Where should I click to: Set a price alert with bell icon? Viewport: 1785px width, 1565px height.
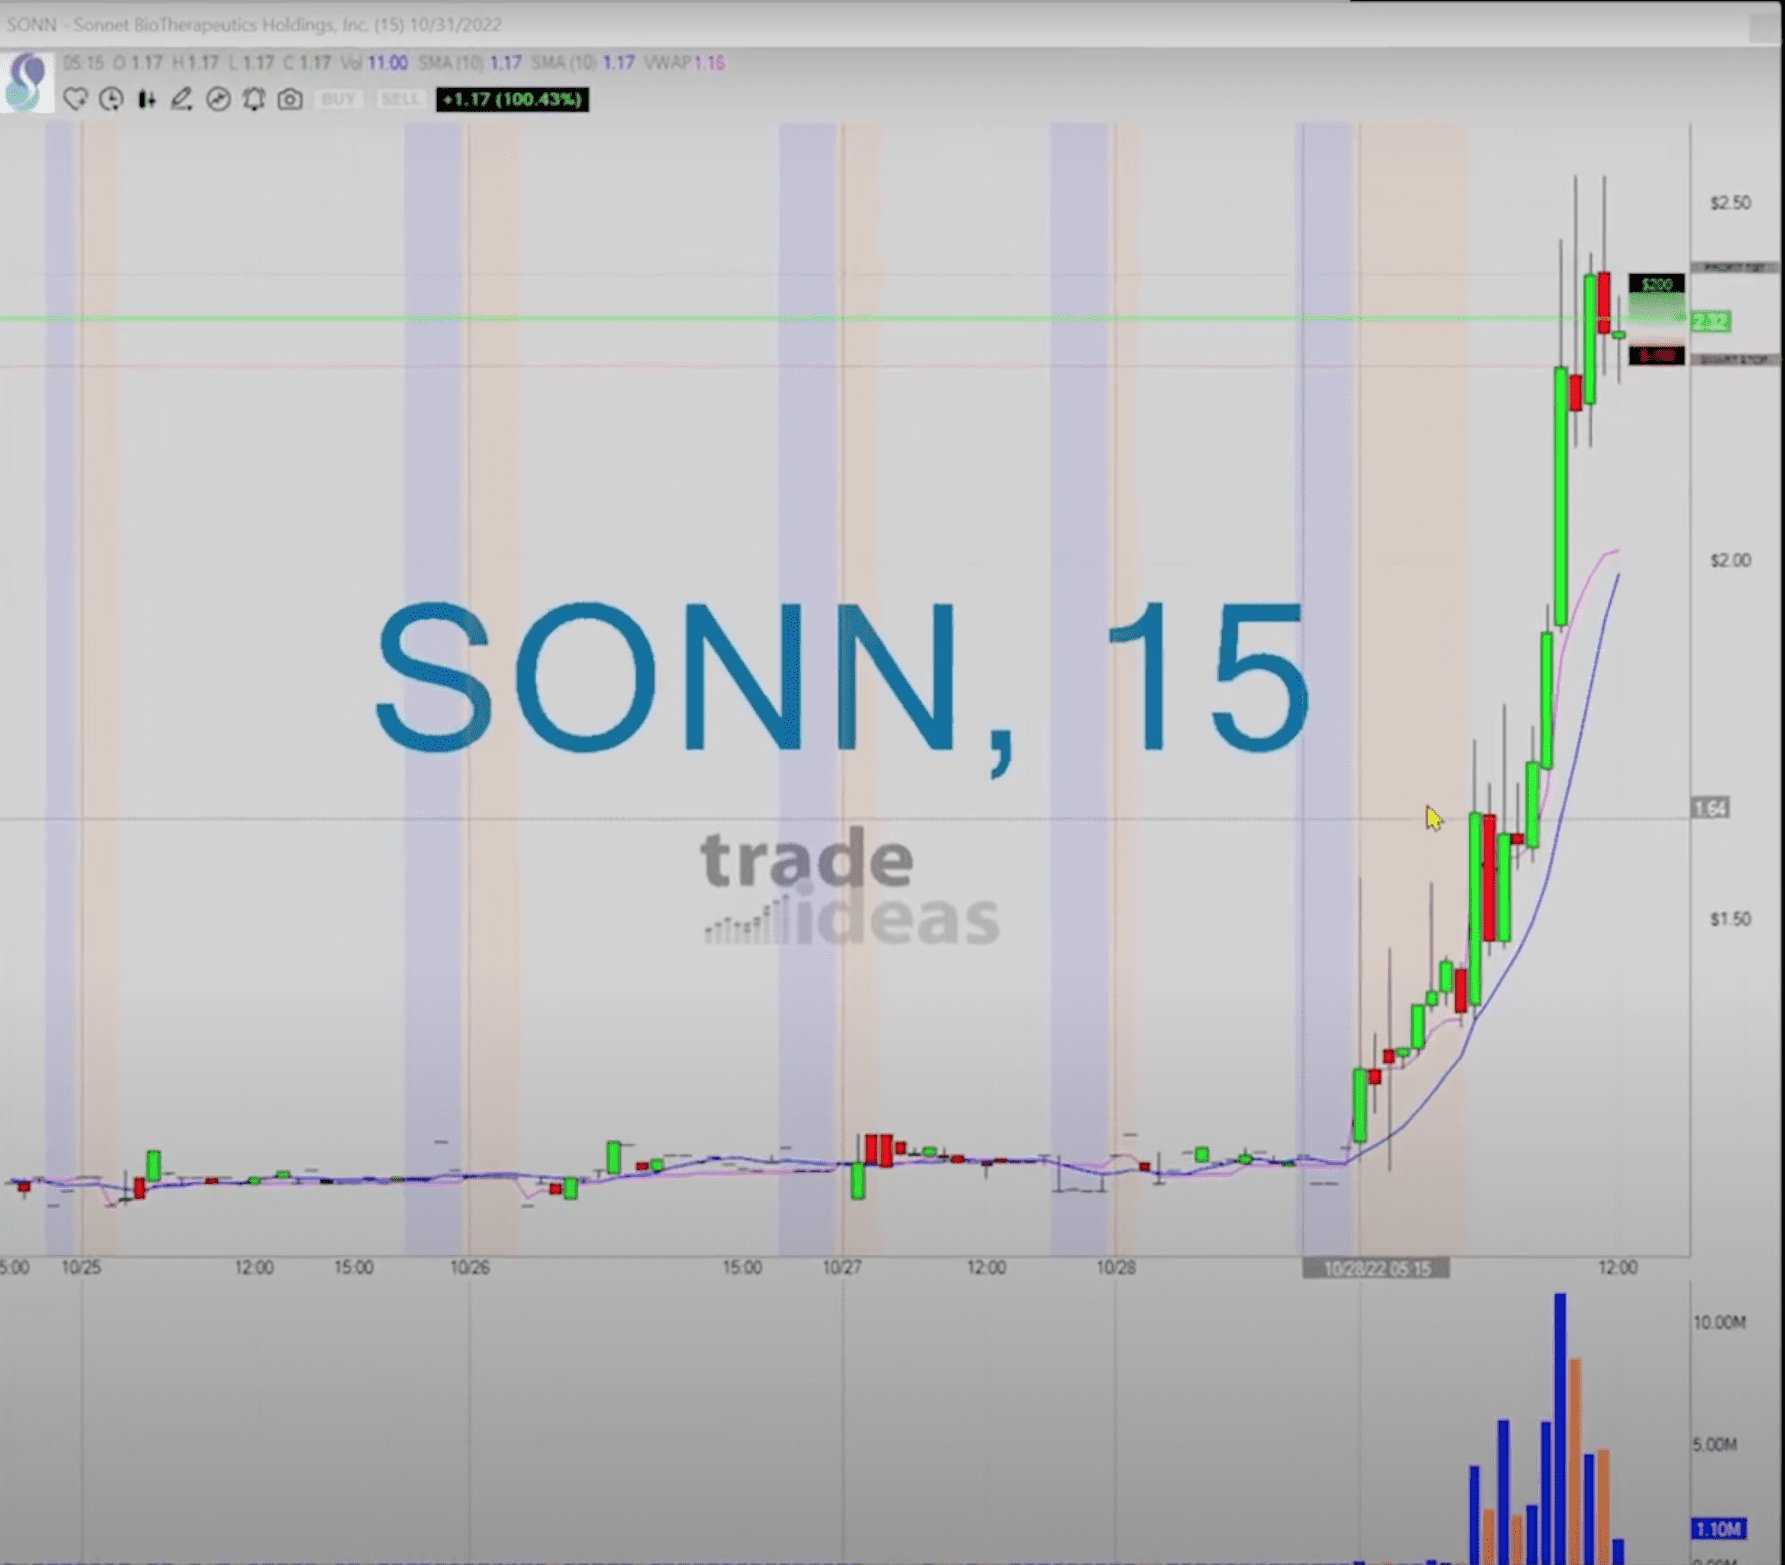click(254, 99)
